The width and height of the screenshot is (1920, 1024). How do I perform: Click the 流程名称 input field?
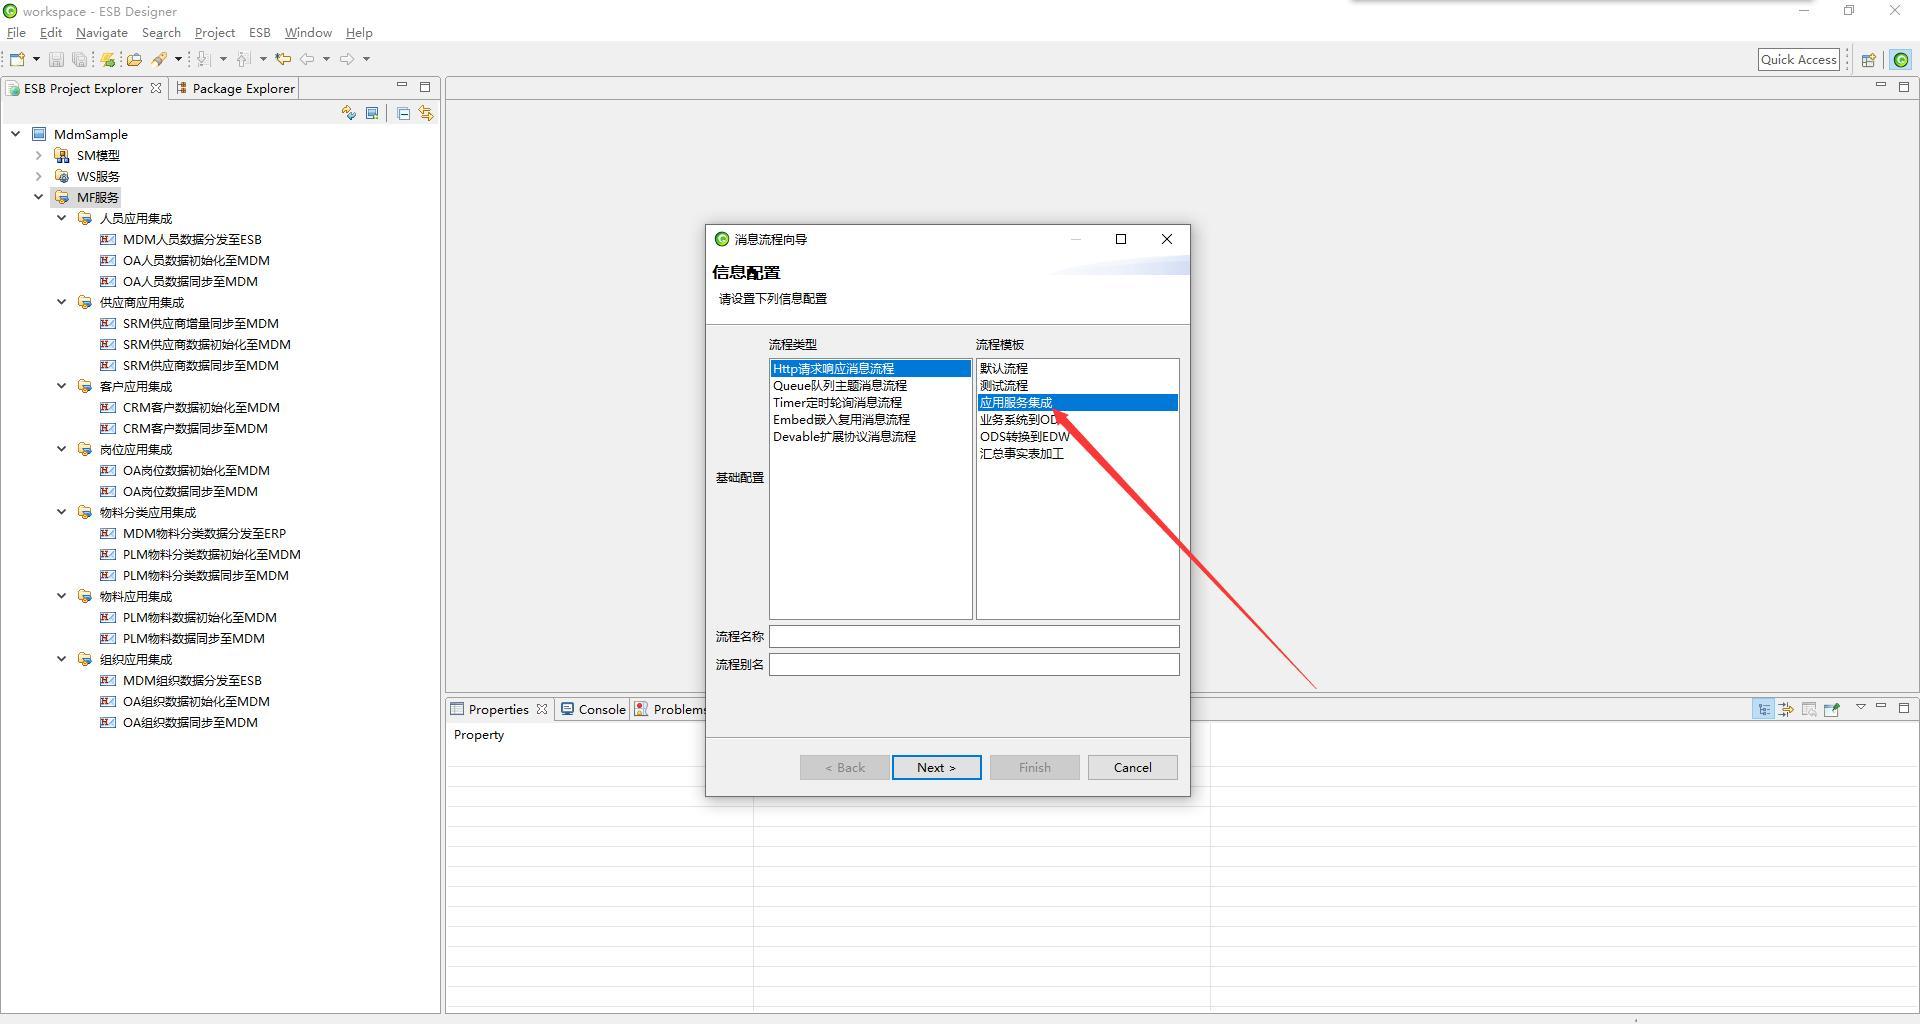point(974,636)
